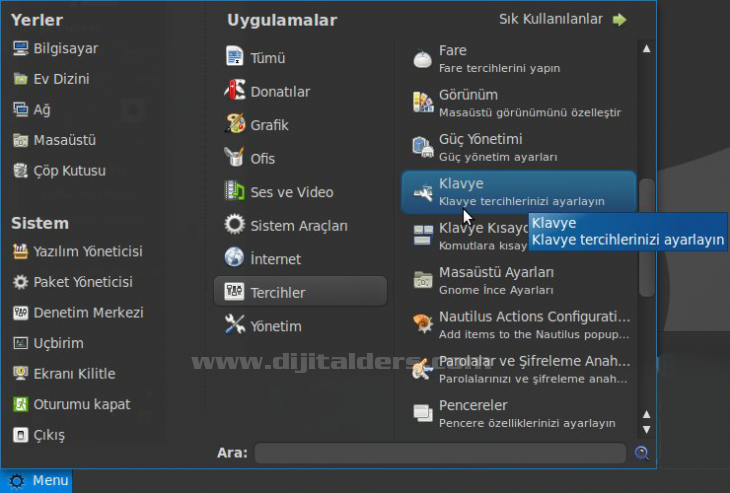Launch Uçbirim terminal icon
730x493 pixels.
[x=20, y=343]
